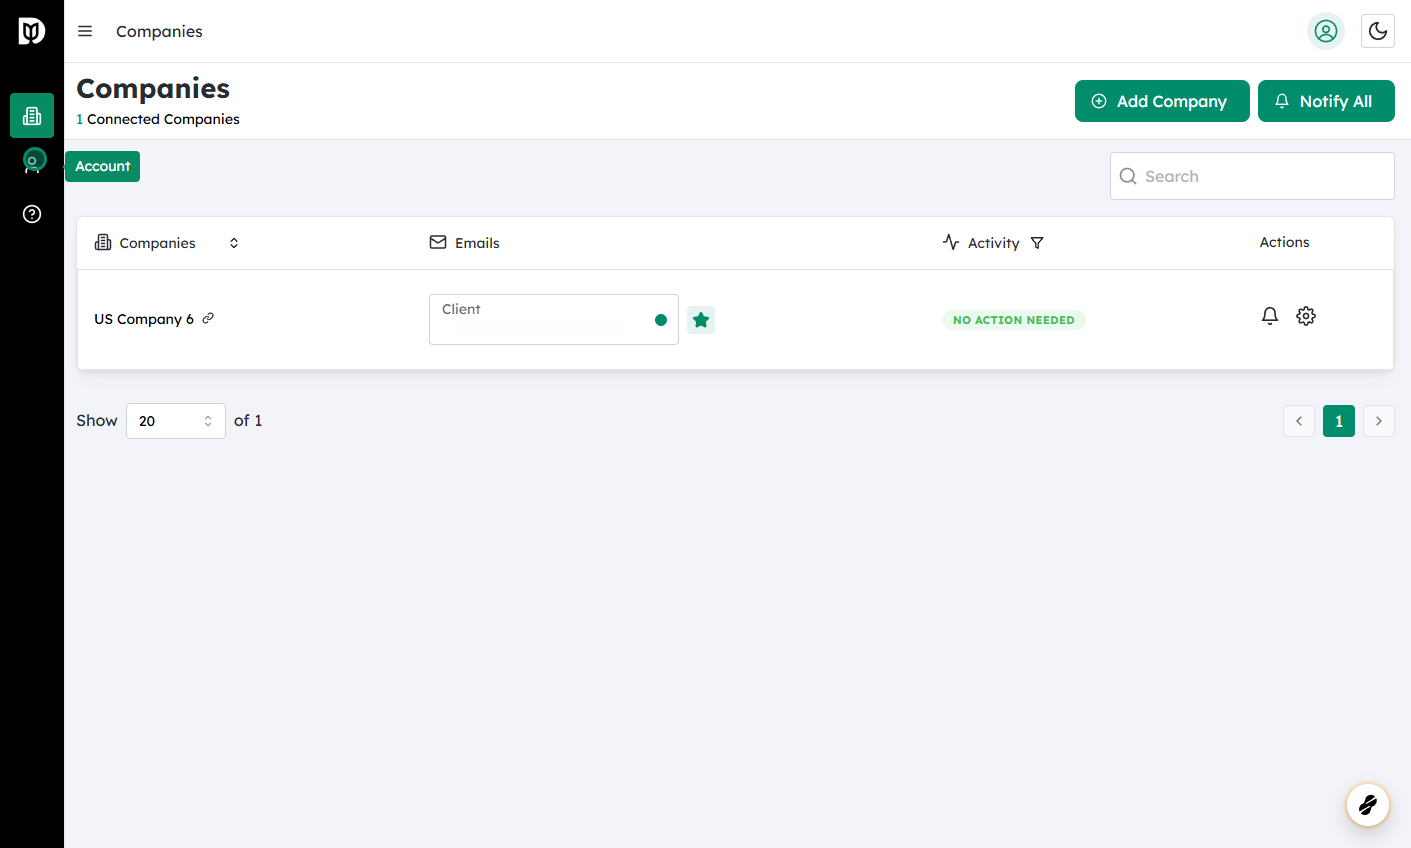Click the Notify All button

point(1325,101)
